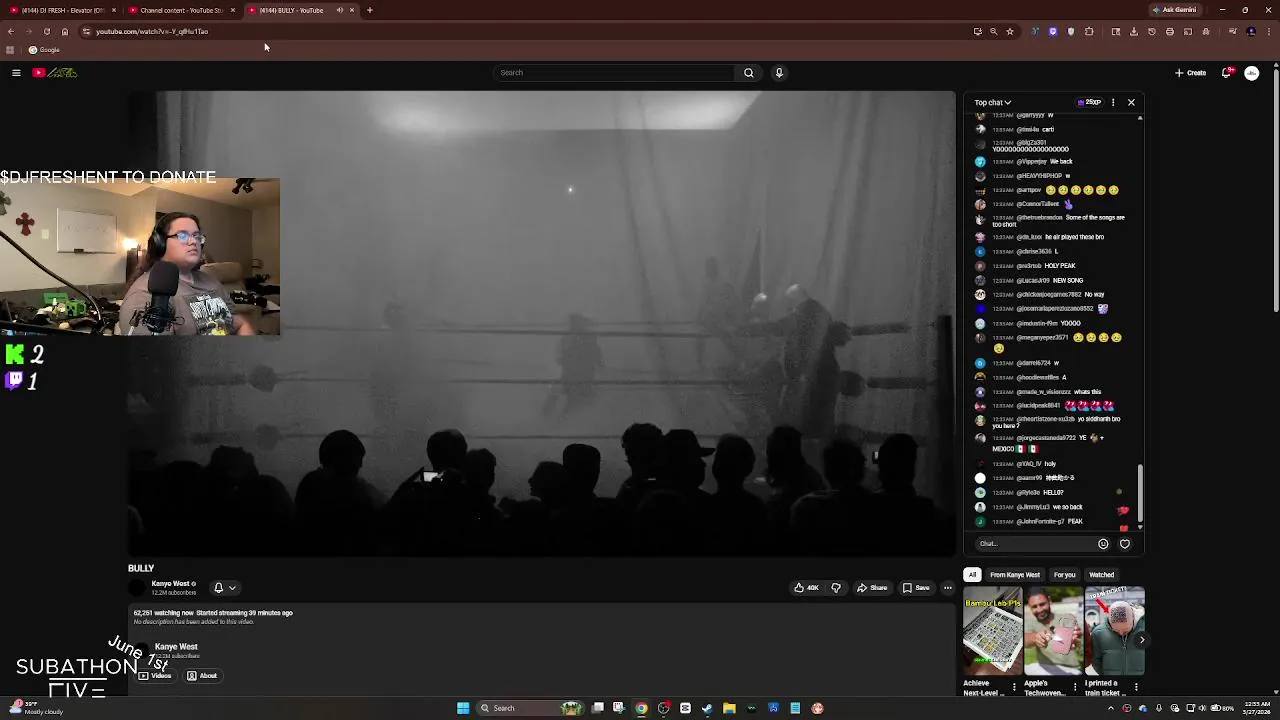Open Kanye West channel name link
1280x720 pixels.
pos(171,584)
